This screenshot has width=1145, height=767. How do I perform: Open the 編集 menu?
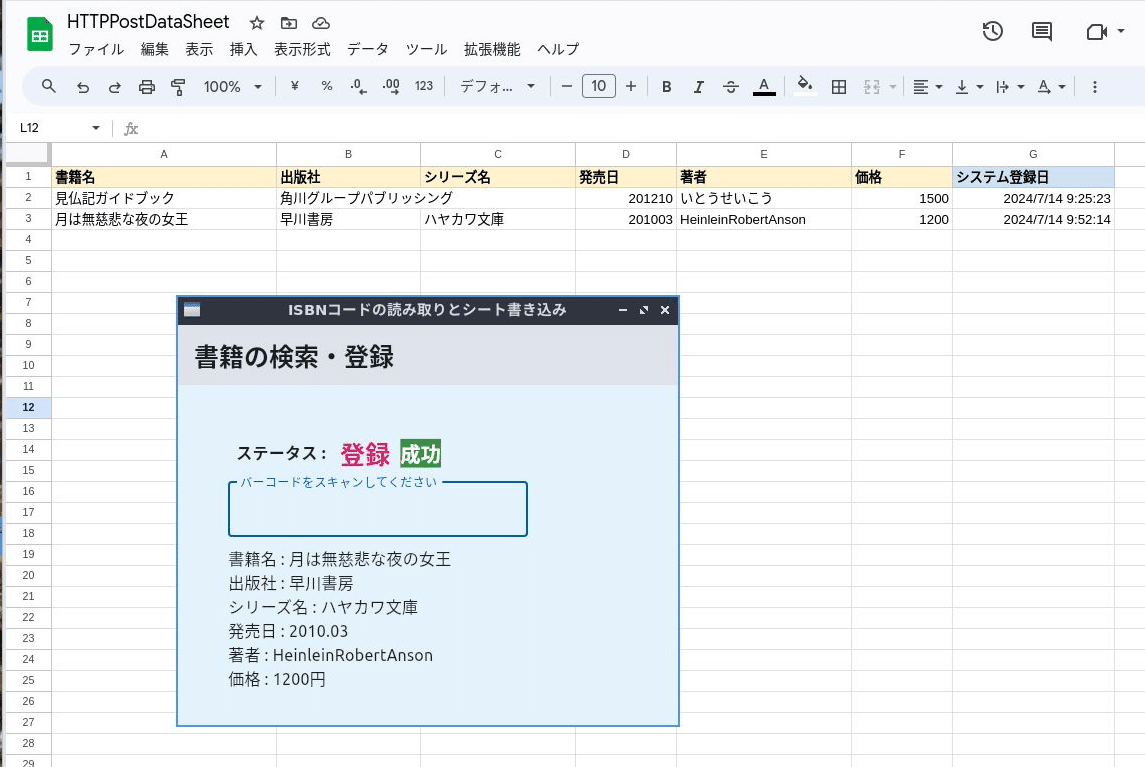(x=155, y=49)
